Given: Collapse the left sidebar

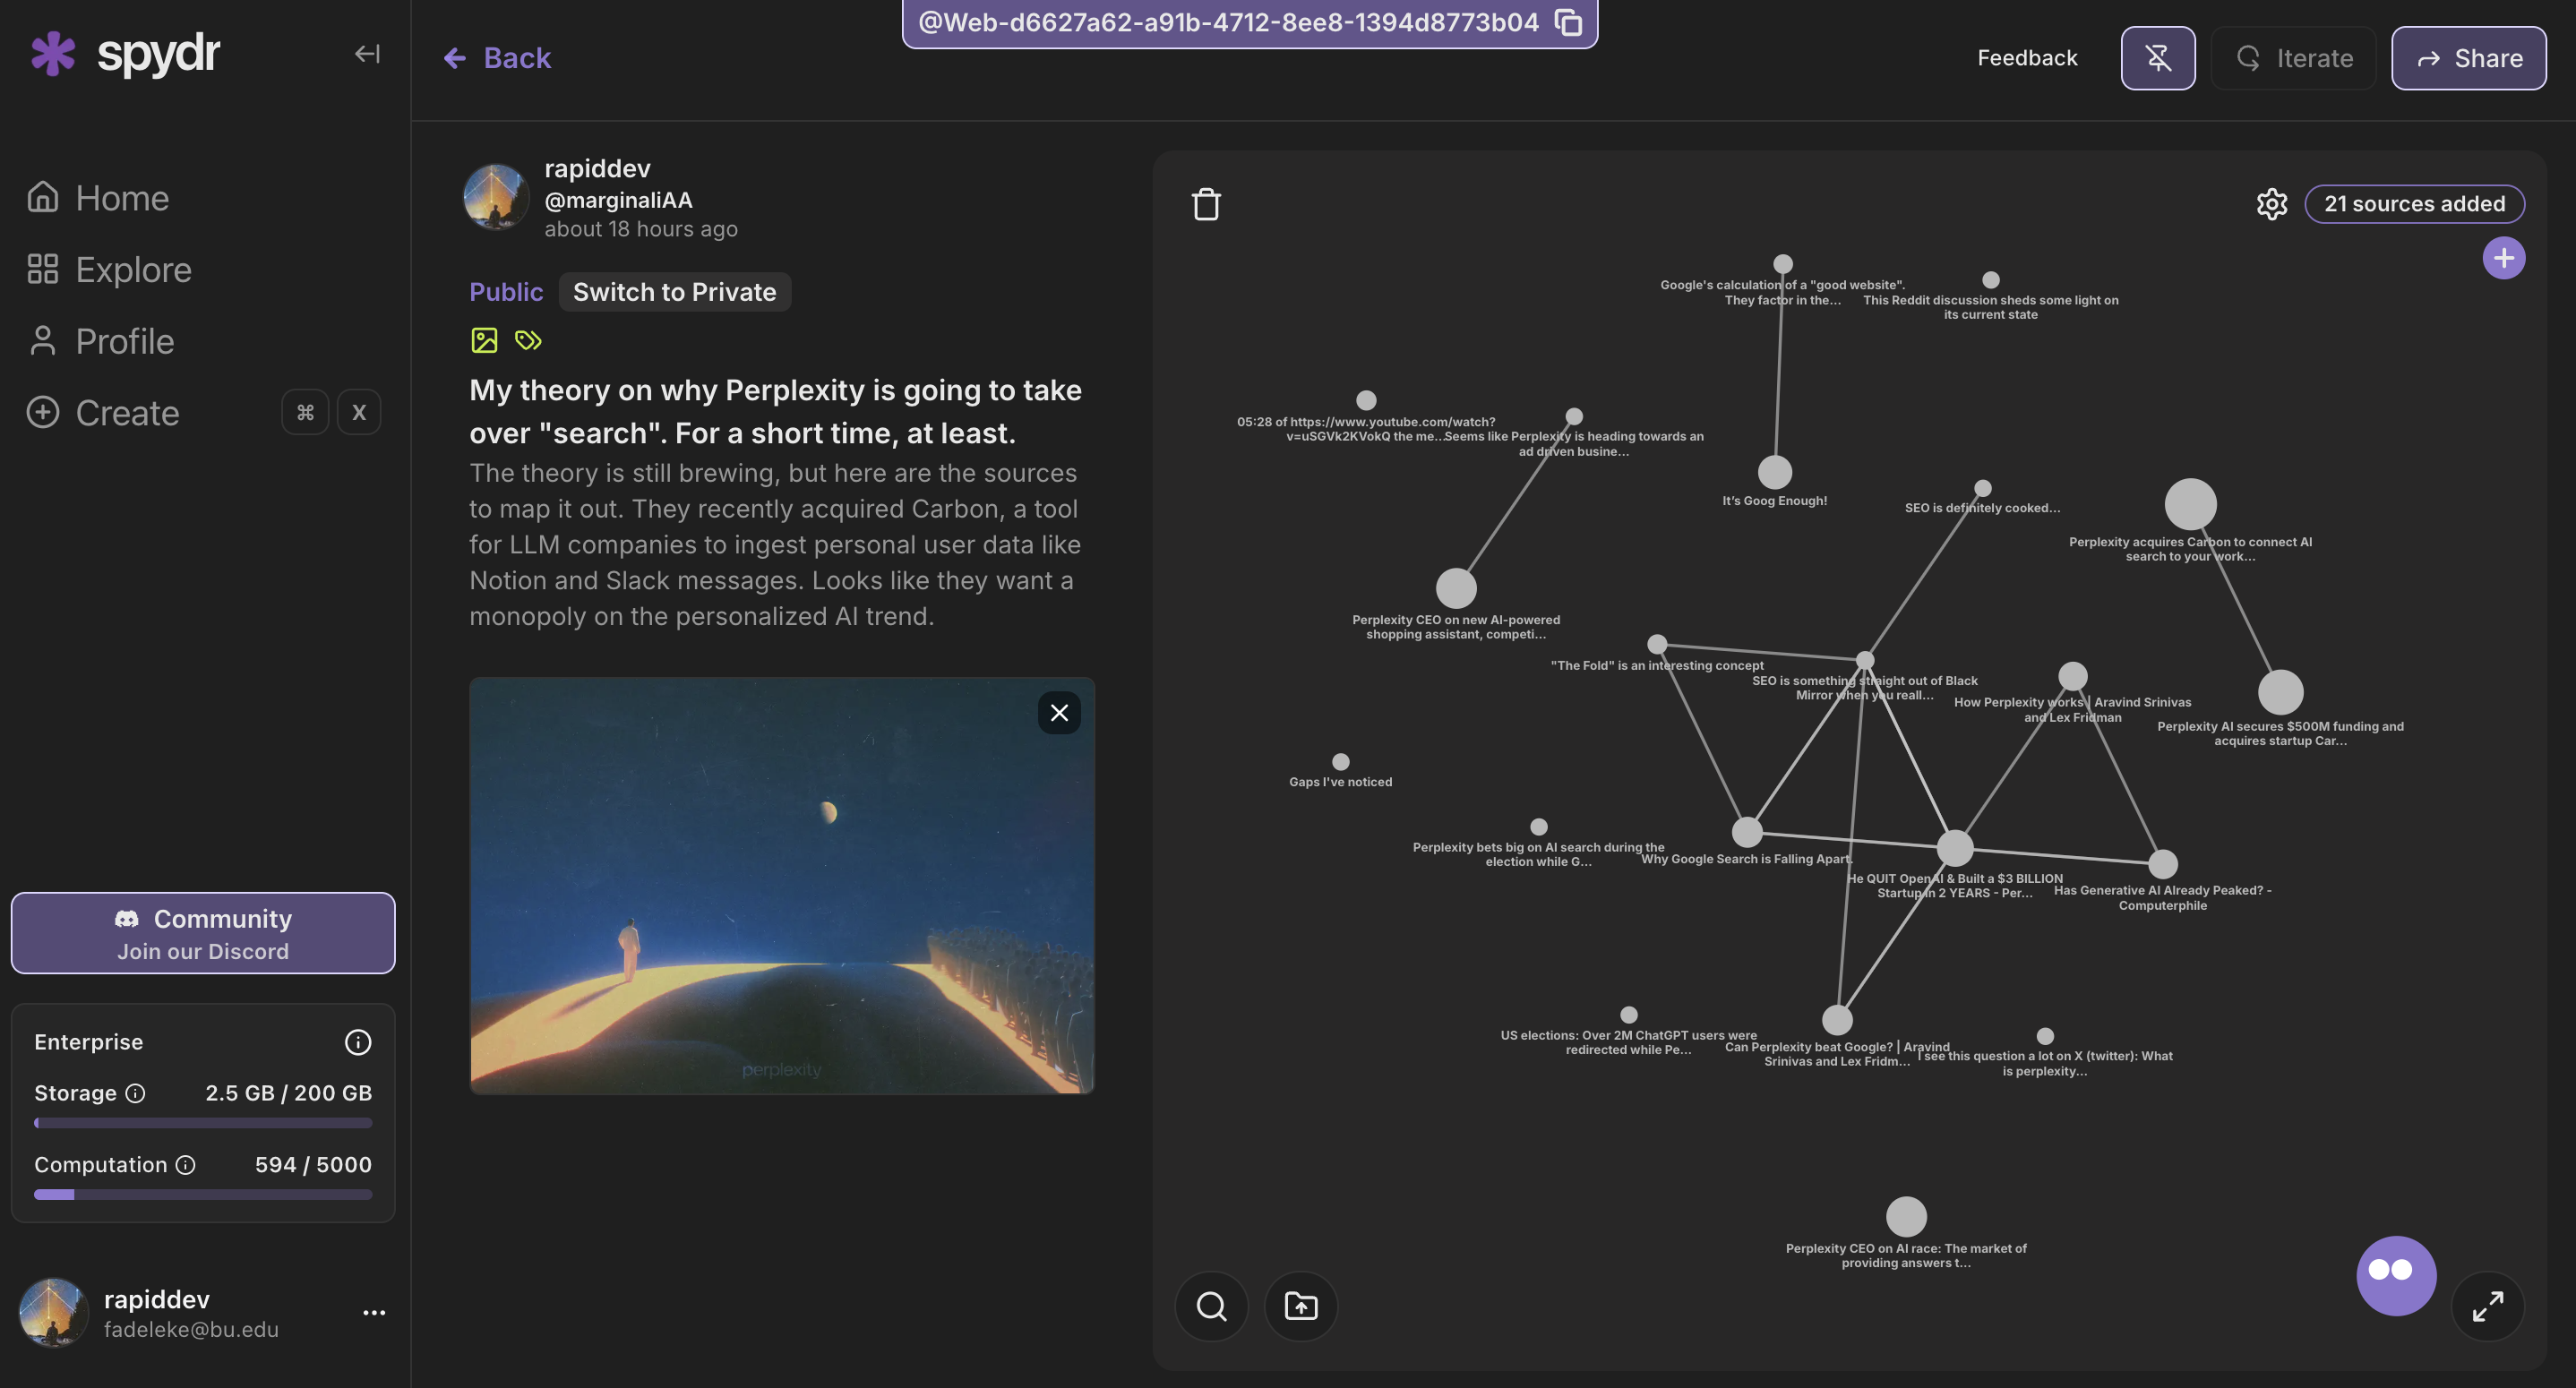Looking at the screenshot, I should 367,54.
